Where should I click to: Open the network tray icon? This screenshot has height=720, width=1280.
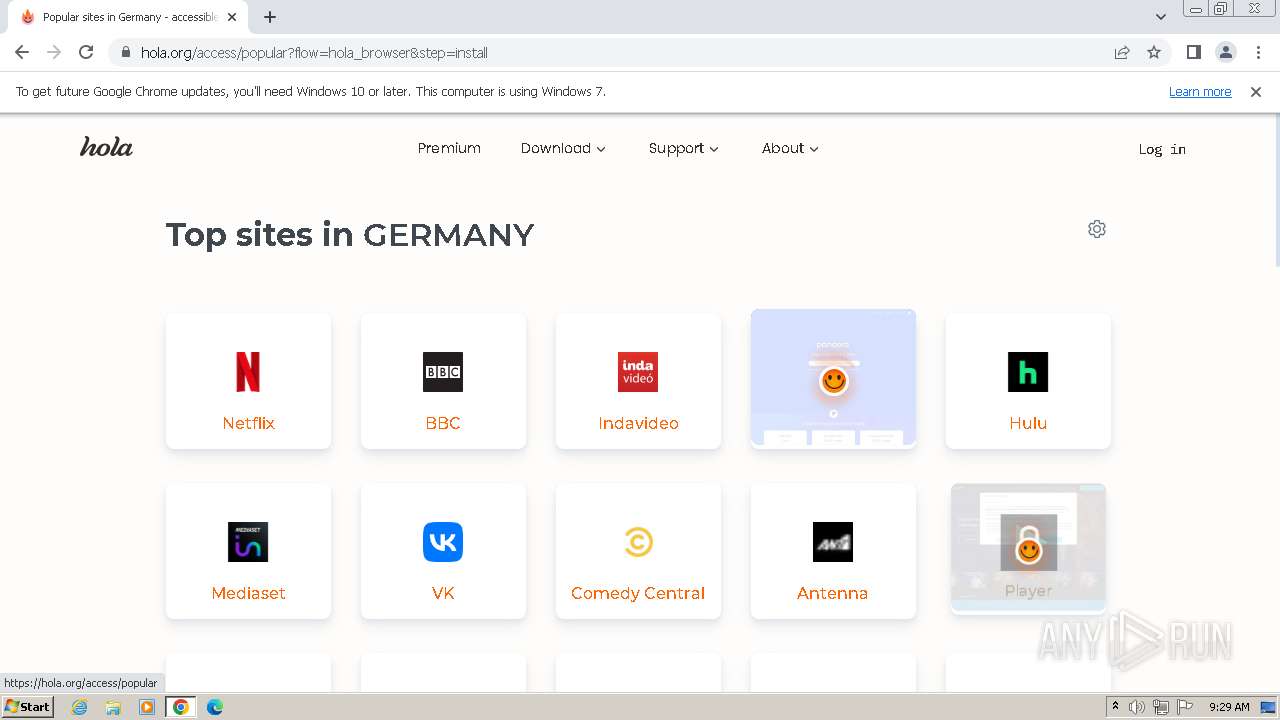[1161, 707]
